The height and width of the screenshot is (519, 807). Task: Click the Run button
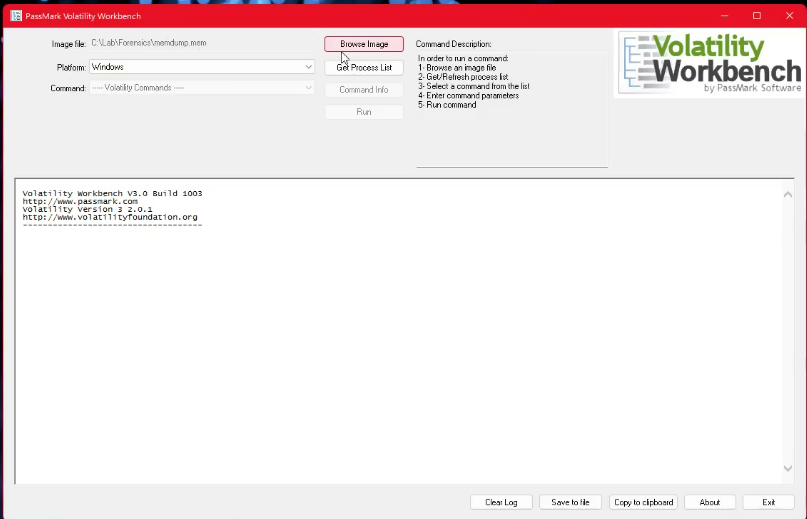[364, 112]
